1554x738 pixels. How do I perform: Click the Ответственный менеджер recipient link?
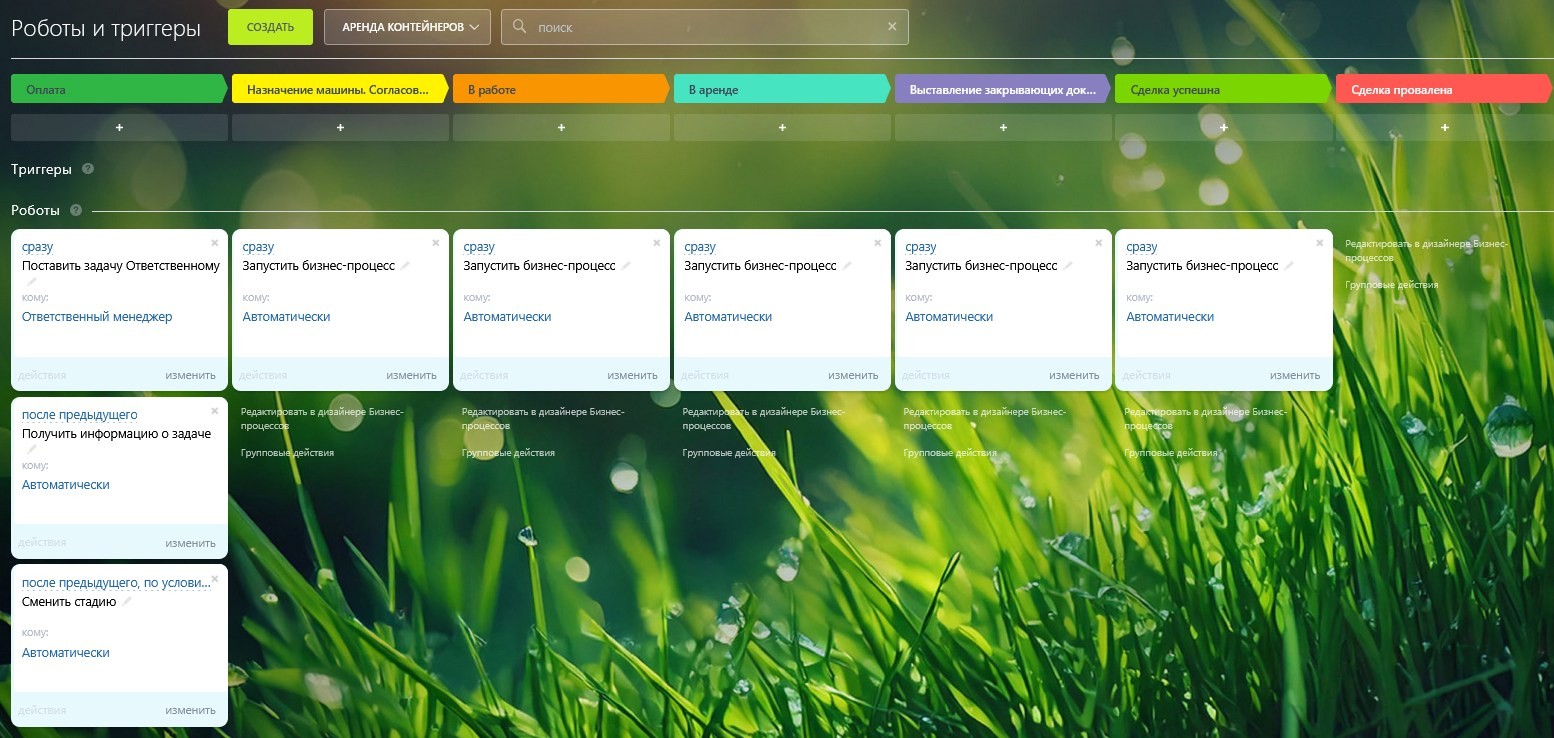click(x=97, y=317)
